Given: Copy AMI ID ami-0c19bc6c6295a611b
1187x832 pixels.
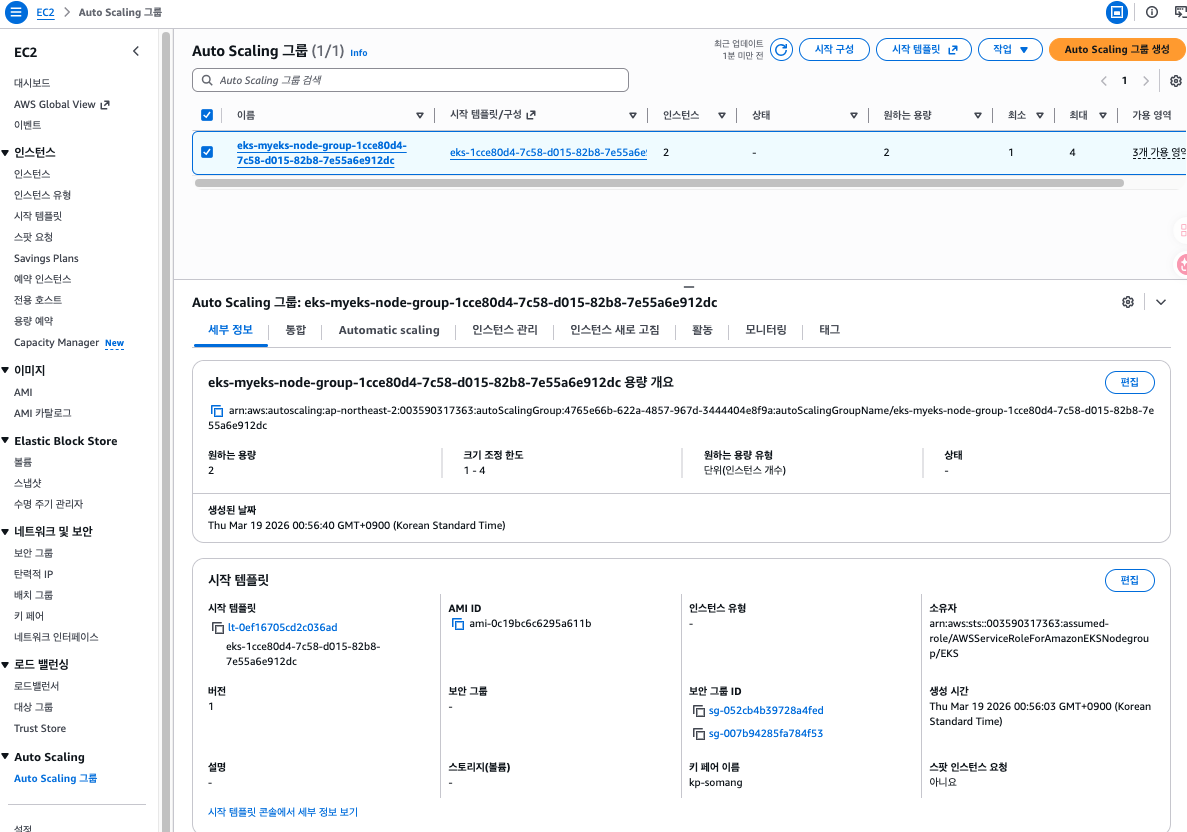Looking at the screenshot, I should [457, 624].
